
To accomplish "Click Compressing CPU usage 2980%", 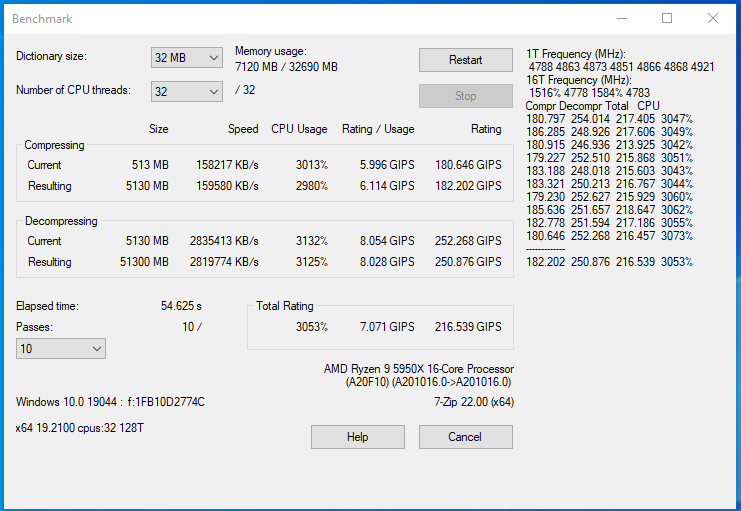I will tap(312, 186).
